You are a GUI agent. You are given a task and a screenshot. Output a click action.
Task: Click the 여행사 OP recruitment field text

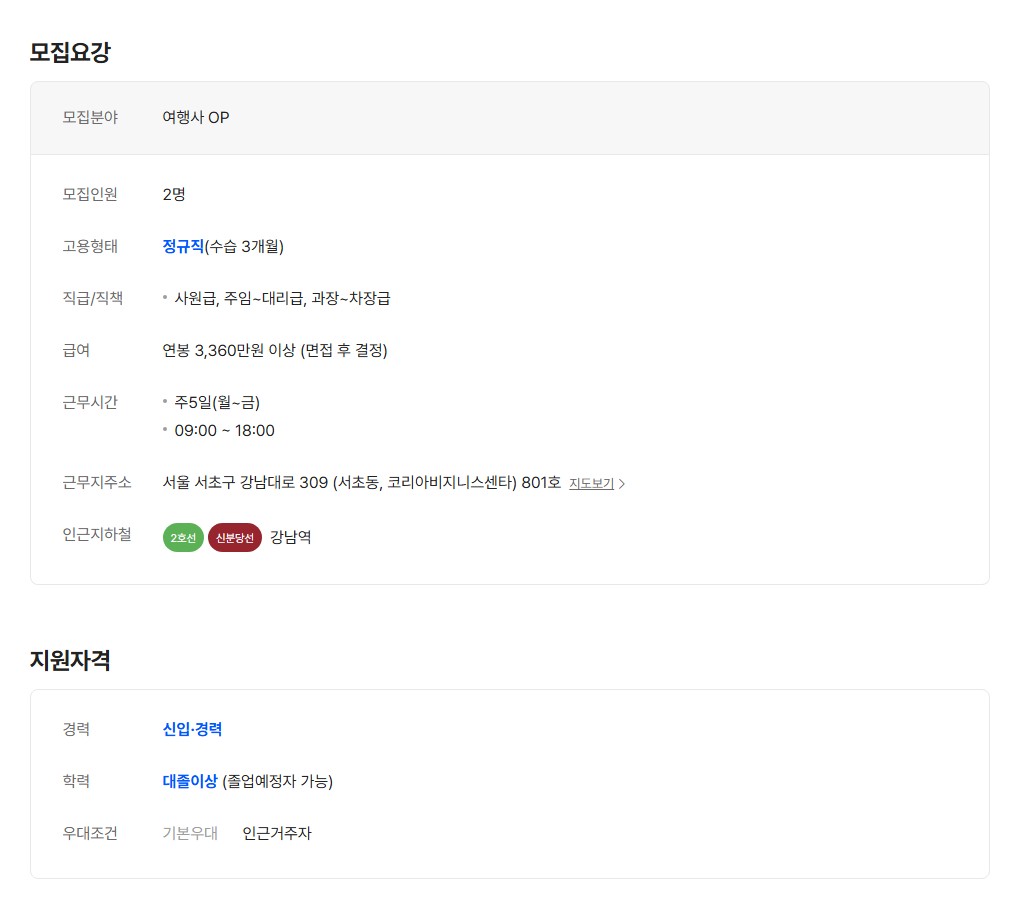(x=196, y=118)
